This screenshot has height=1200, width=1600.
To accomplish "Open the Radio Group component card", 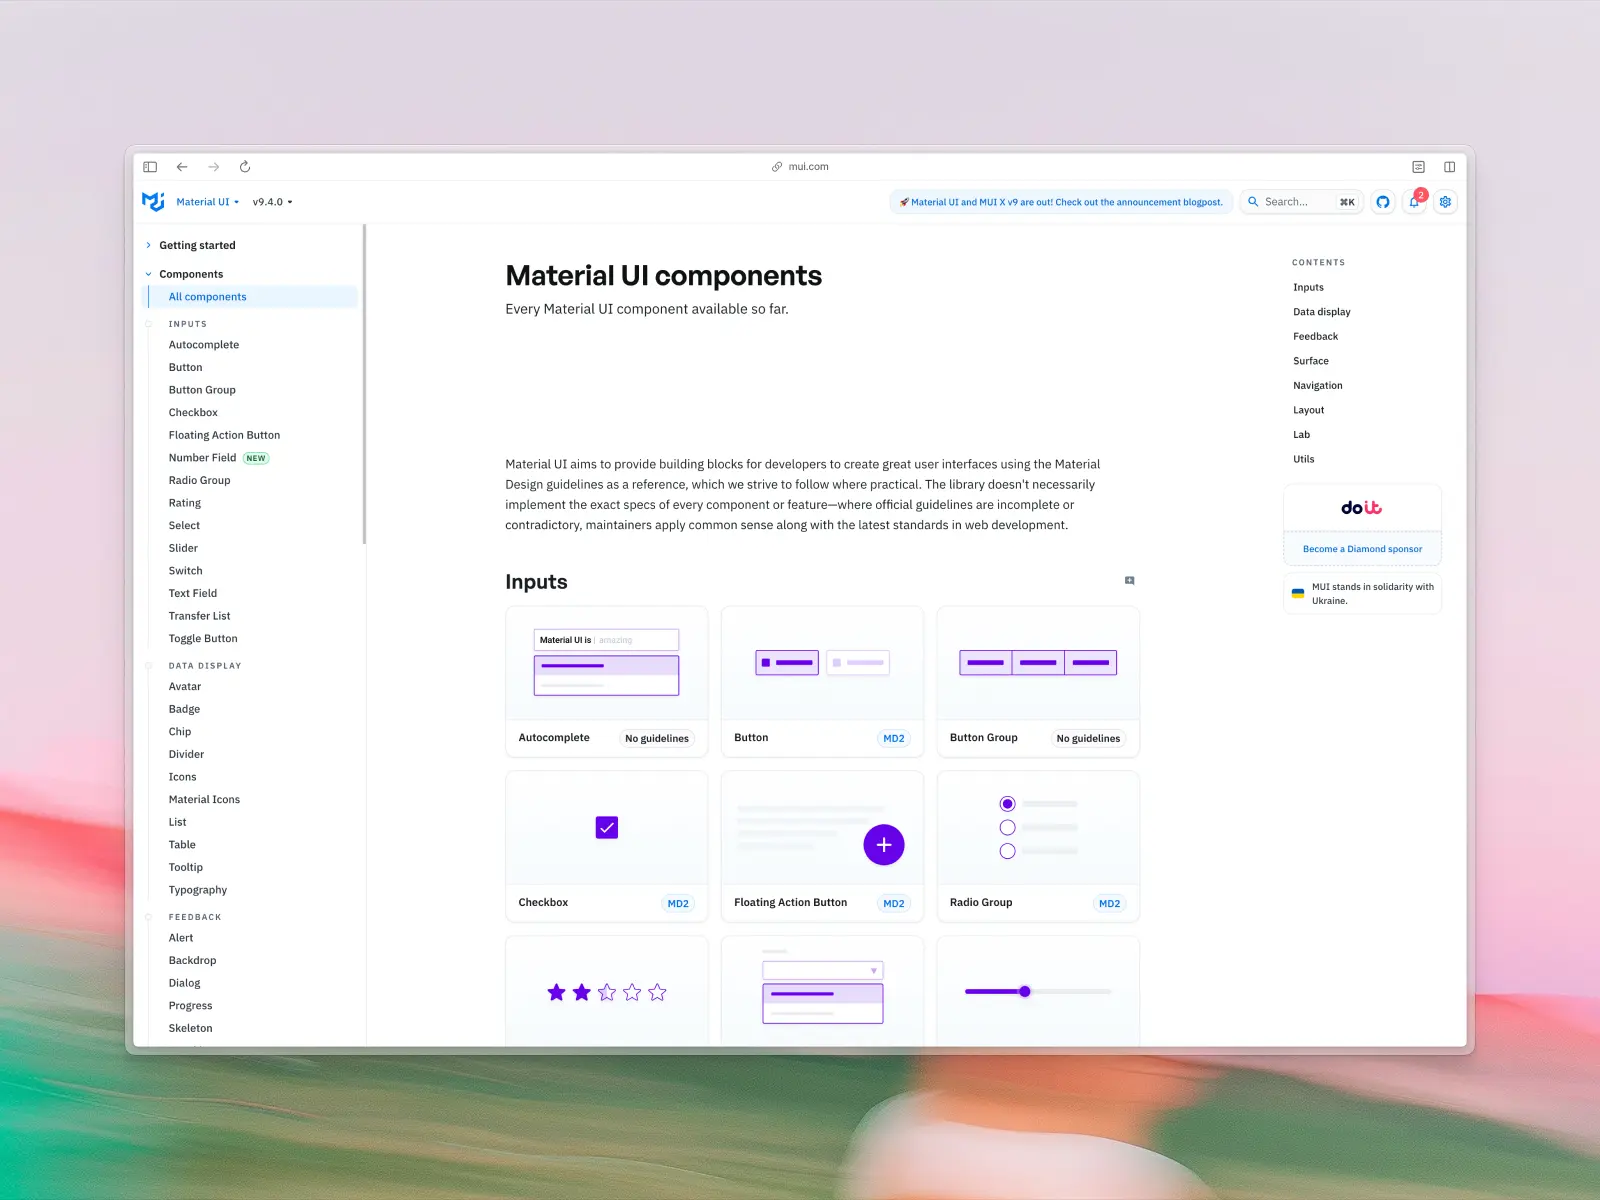I will pos(1038,847).
